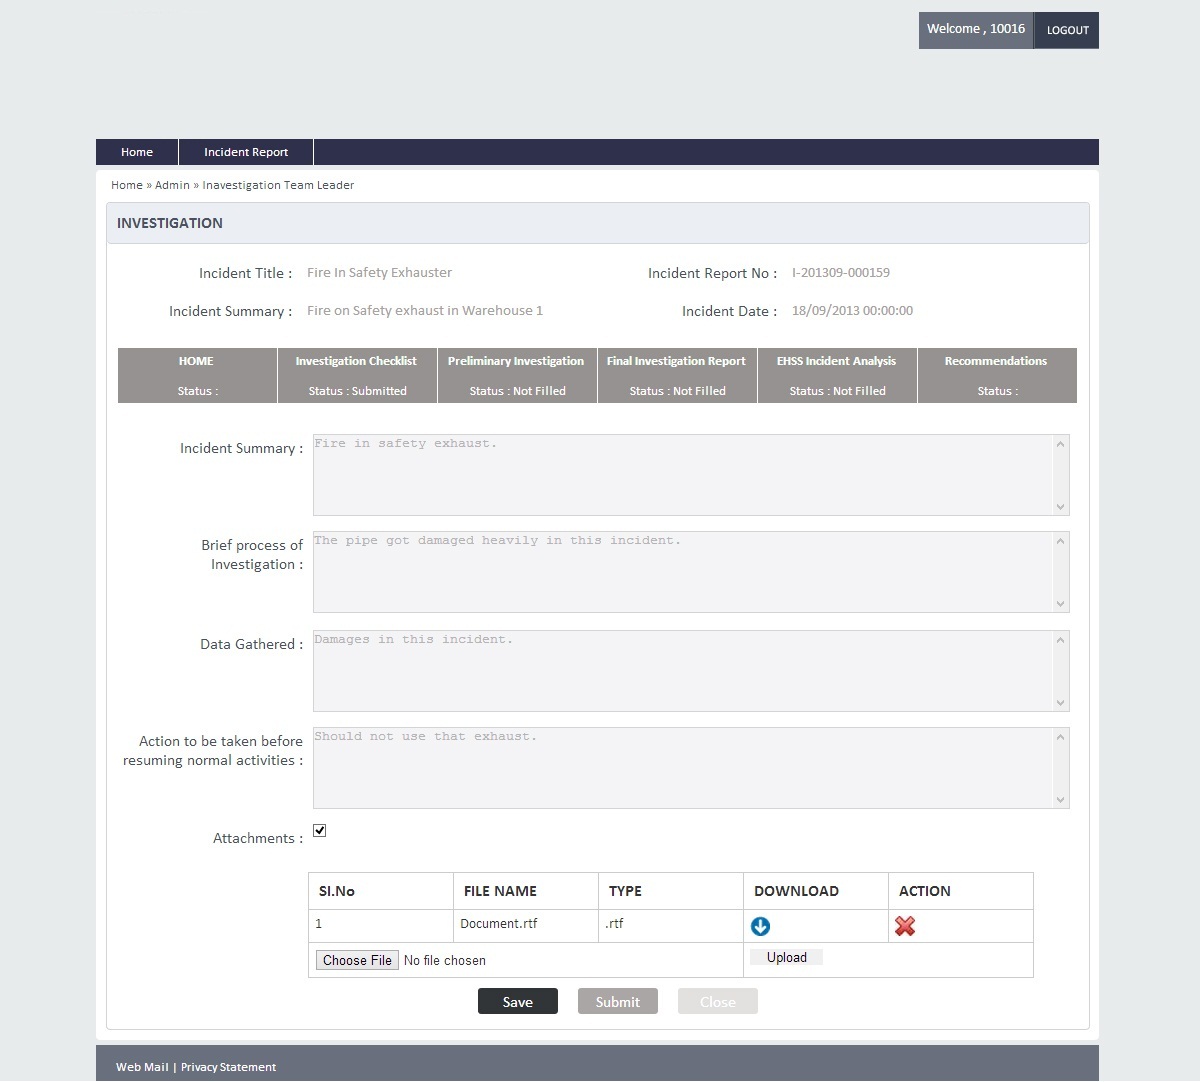Image resolution: width=1200 pixels, height=1082 pixels.
Task: Open the Investigation Checklist tab
Action: [357, 376]
